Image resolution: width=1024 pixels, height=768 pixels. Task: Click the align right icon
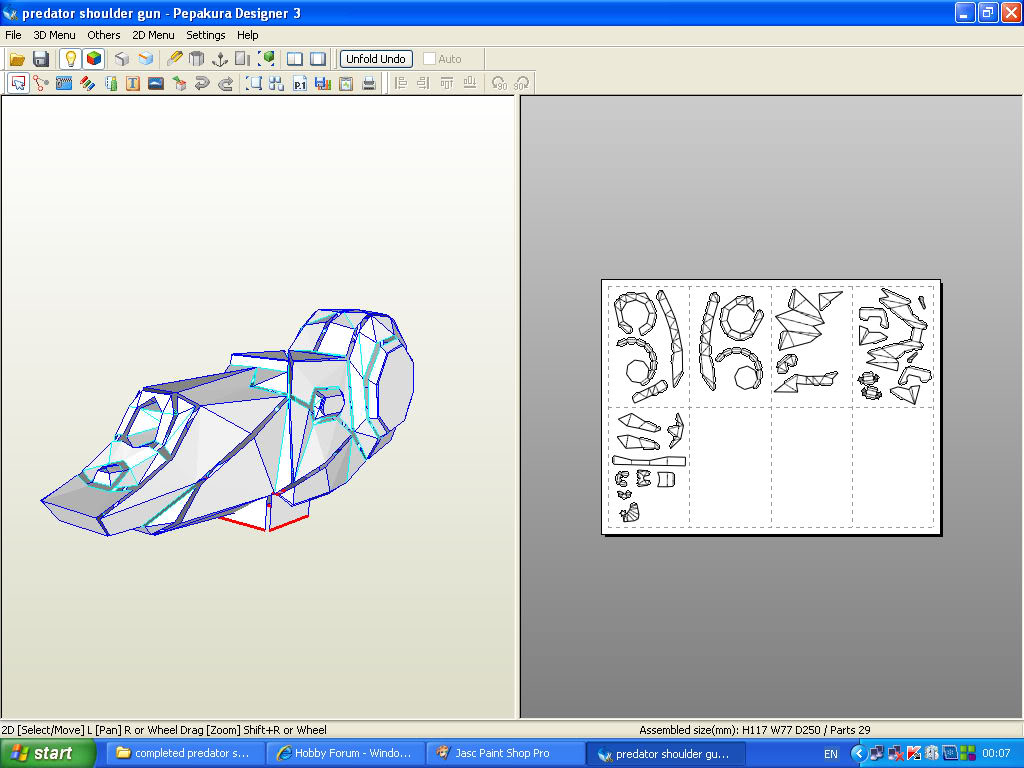point(423,84)
